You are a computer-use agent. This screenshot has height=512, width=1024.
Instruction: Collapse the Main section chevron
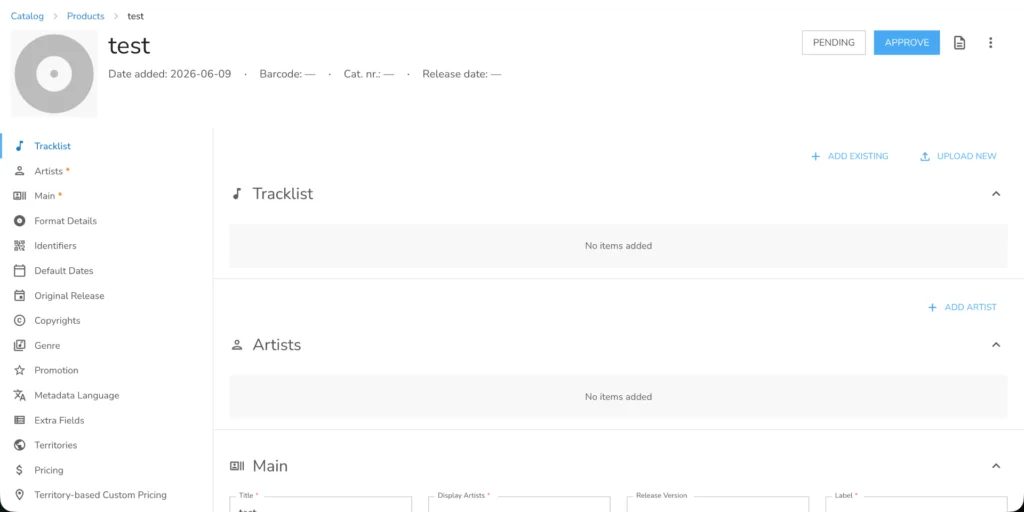[996, 466]
